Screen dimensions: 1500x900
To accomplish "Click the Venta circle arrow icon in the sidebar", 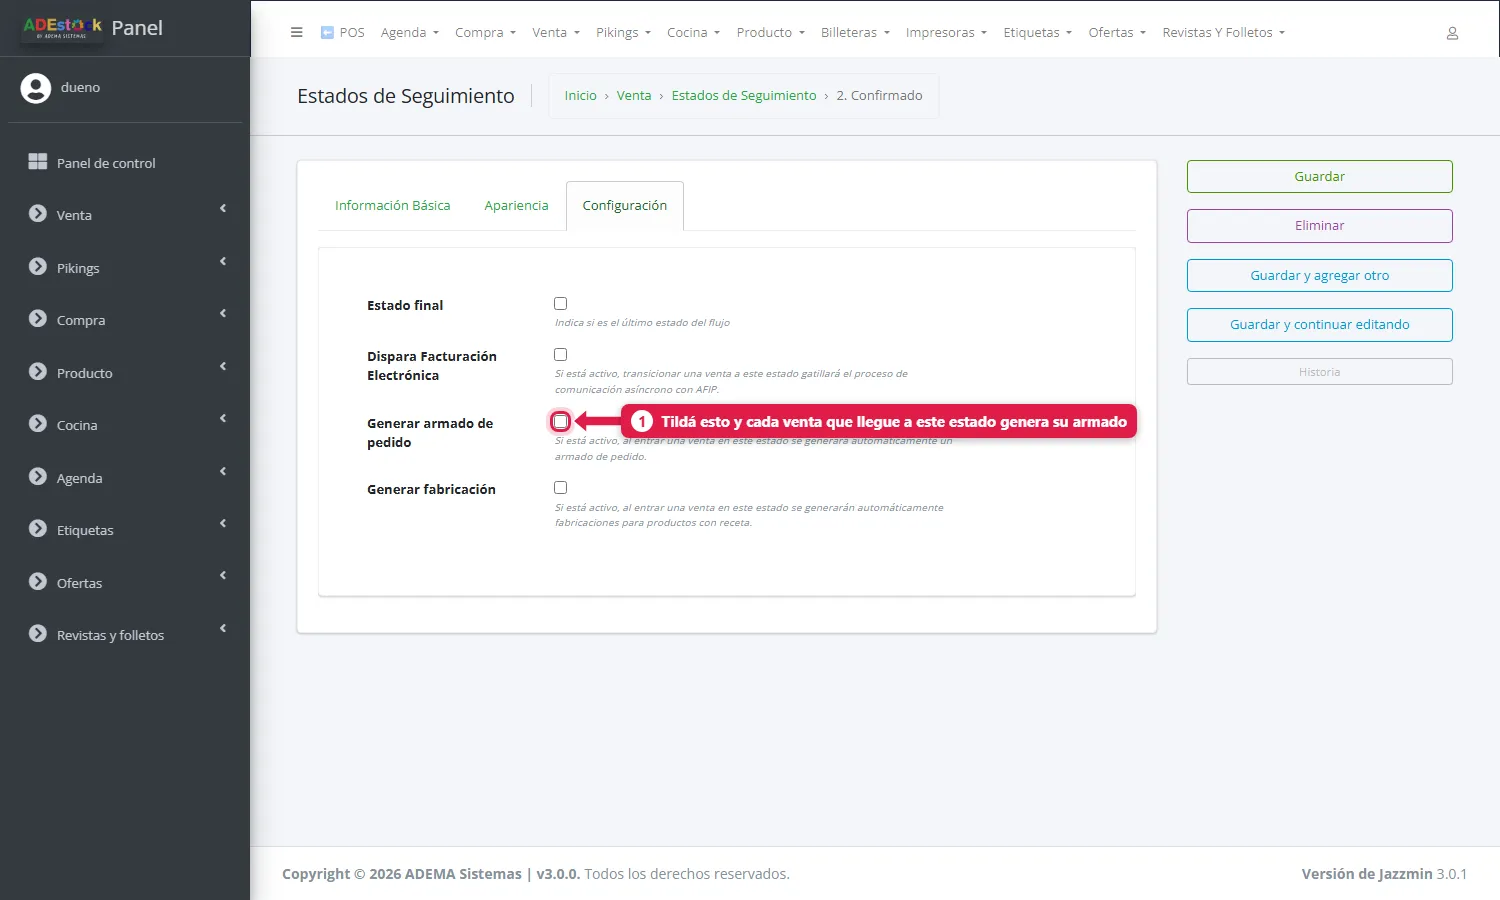I will click(38, 214).
